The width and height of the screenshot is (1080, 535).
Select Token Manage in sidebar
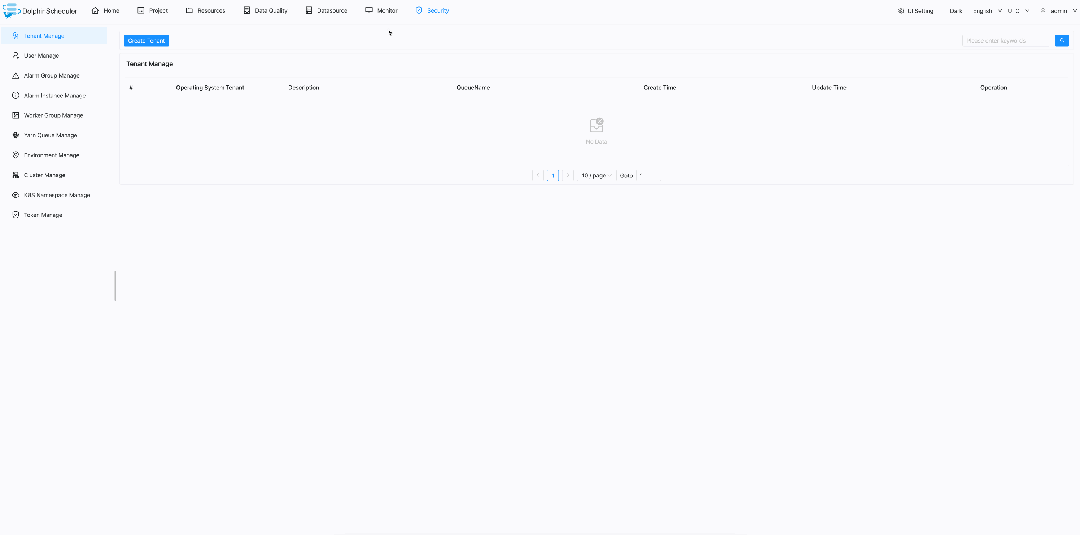point(54,216)
